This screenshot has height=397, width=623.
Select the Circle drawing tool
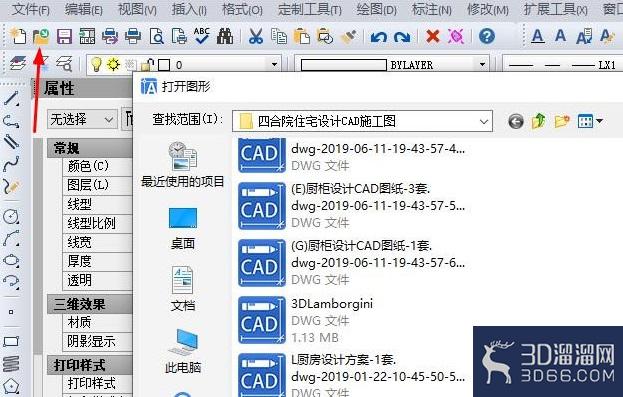click(11, 216)
